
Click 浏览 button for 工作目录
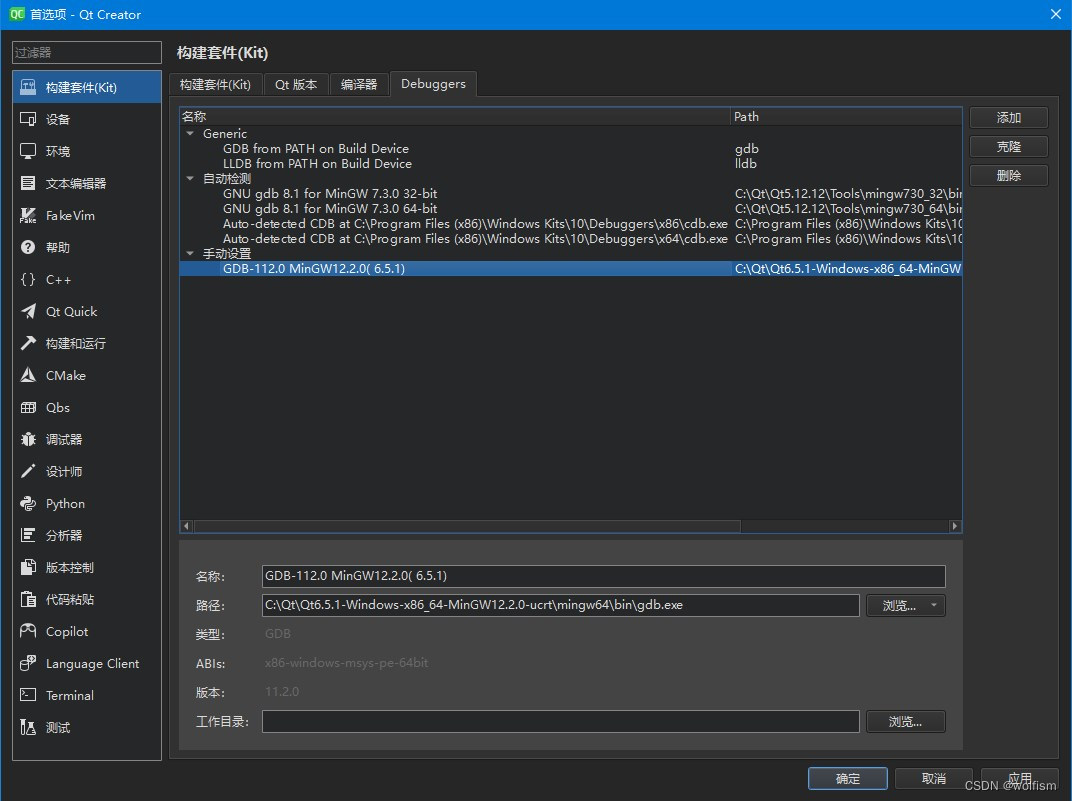(x=905, y=722)
